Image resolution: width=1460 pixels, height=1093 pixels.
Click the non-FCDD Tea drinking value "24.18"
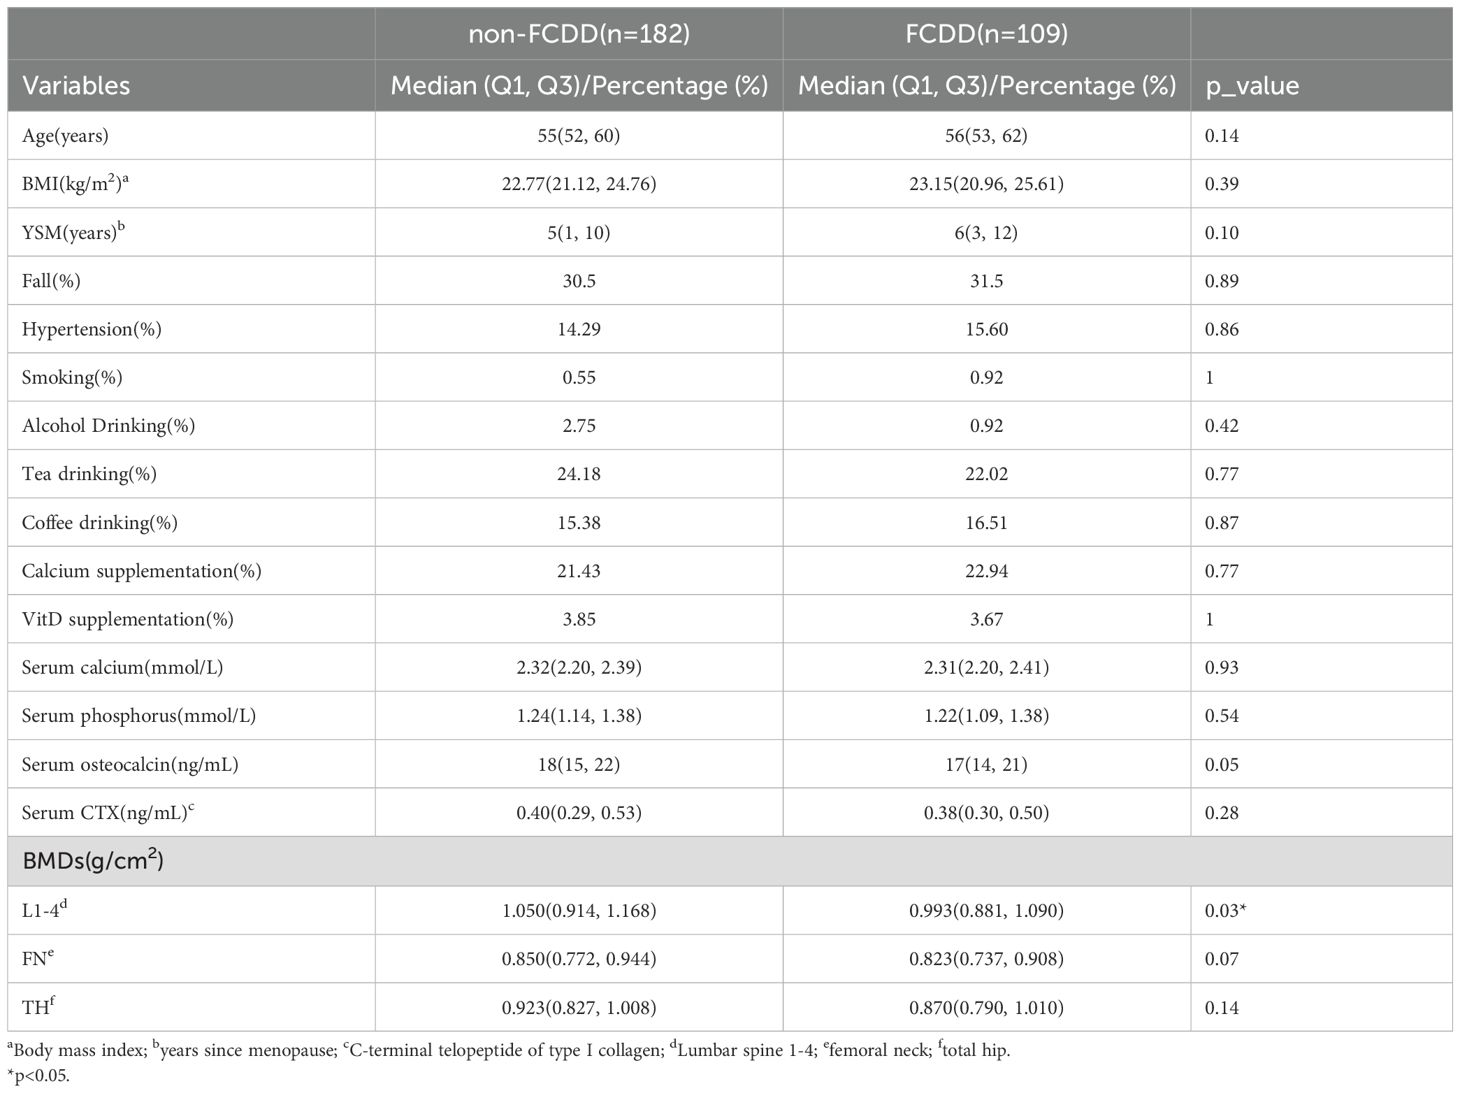[x=579, y=474]
